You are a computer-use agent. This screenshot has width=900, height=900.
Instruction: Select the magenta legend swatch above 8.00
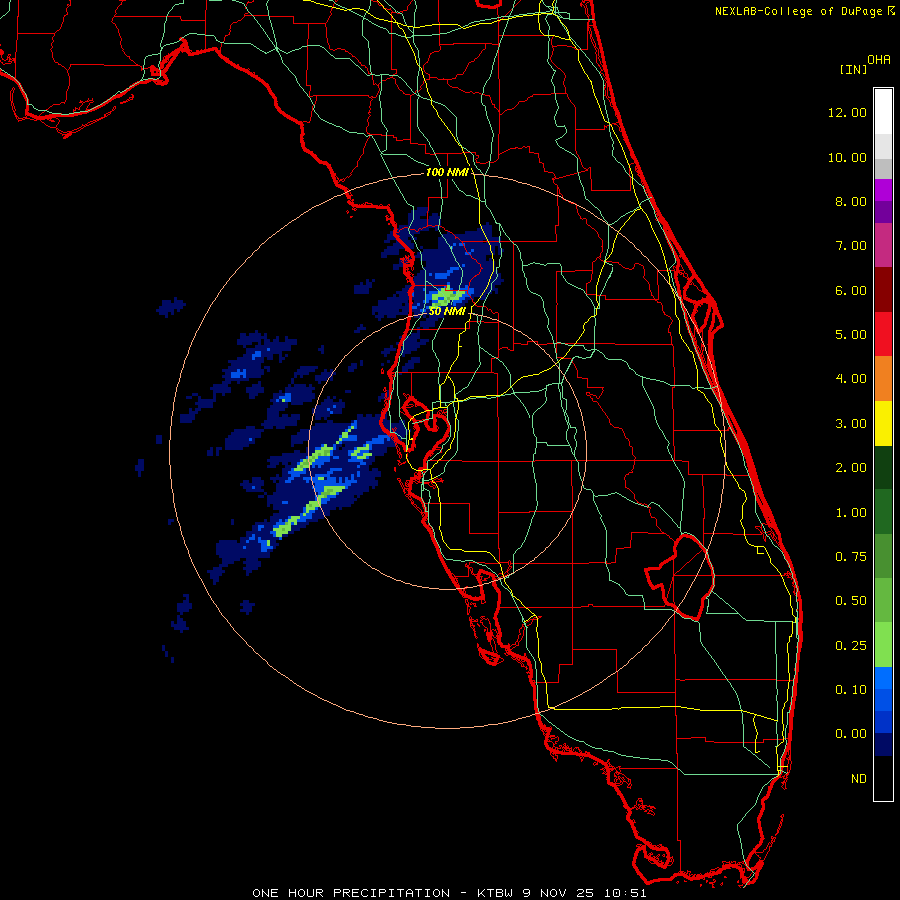click(x=883, y=190)
